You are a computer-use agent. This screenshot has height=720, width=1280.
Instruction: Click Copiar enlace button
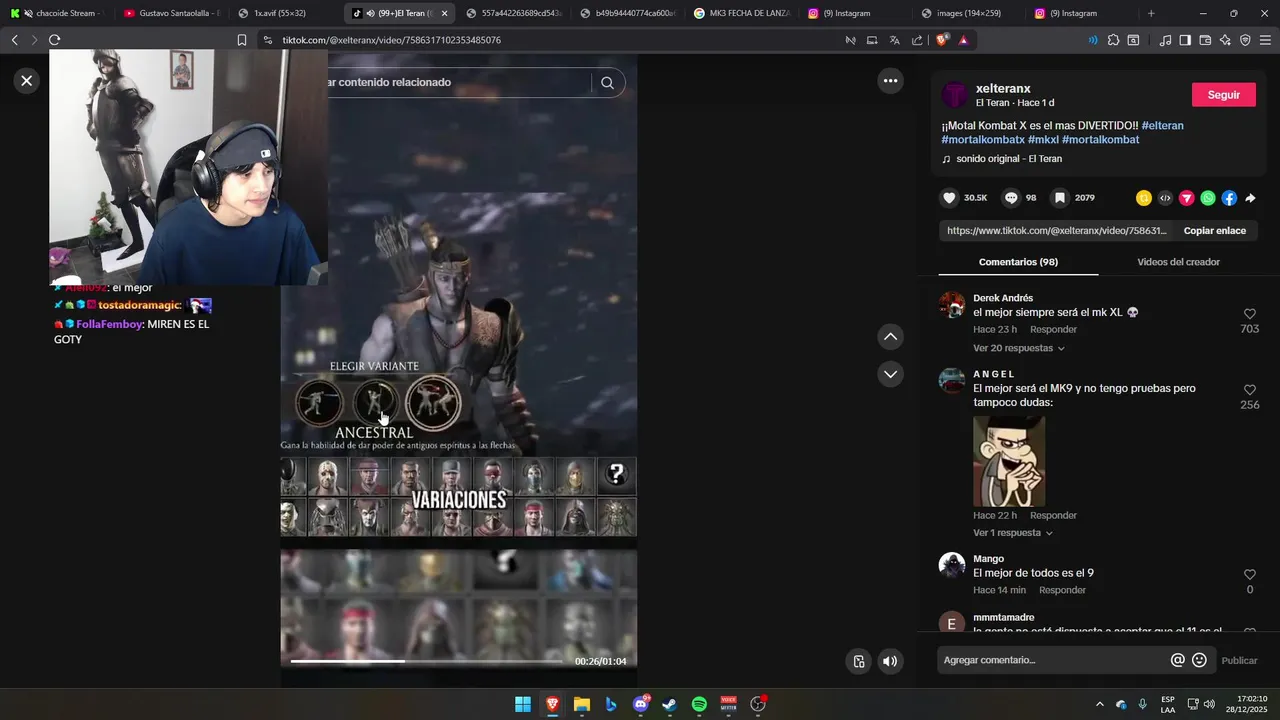[x=1215, y=230]
